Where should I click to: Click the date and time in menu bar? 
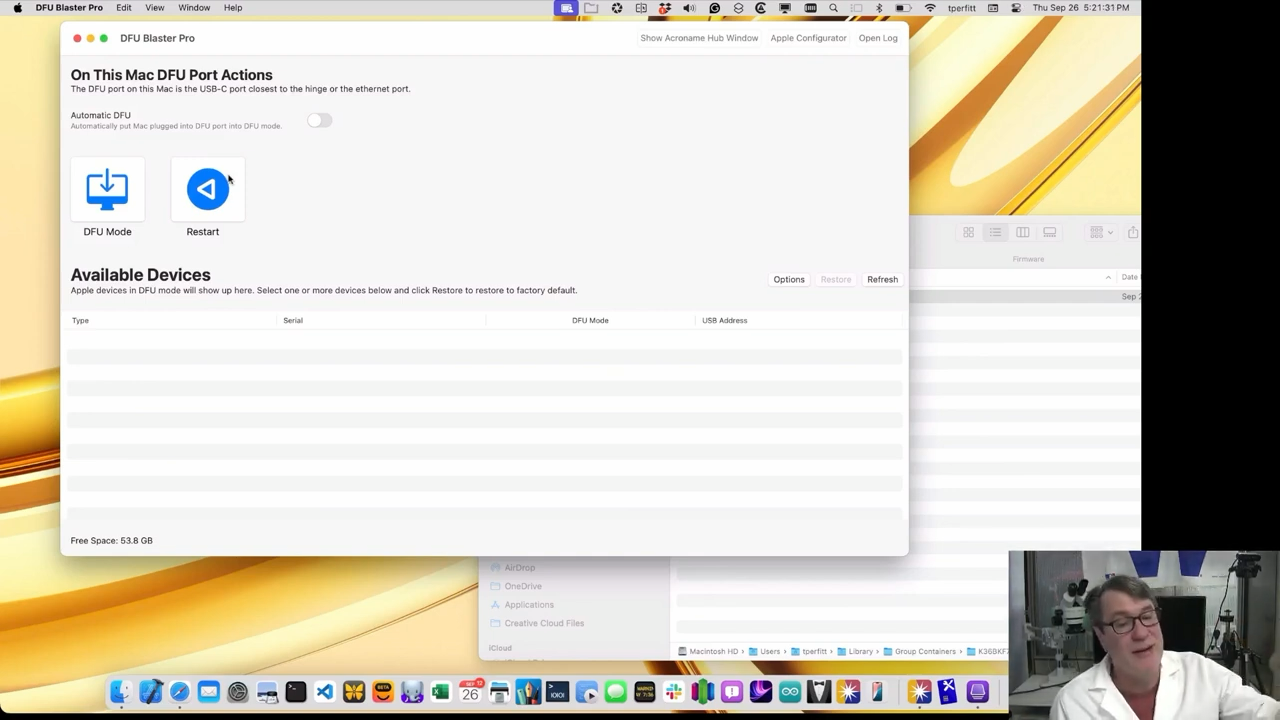tap(1081, 8)
